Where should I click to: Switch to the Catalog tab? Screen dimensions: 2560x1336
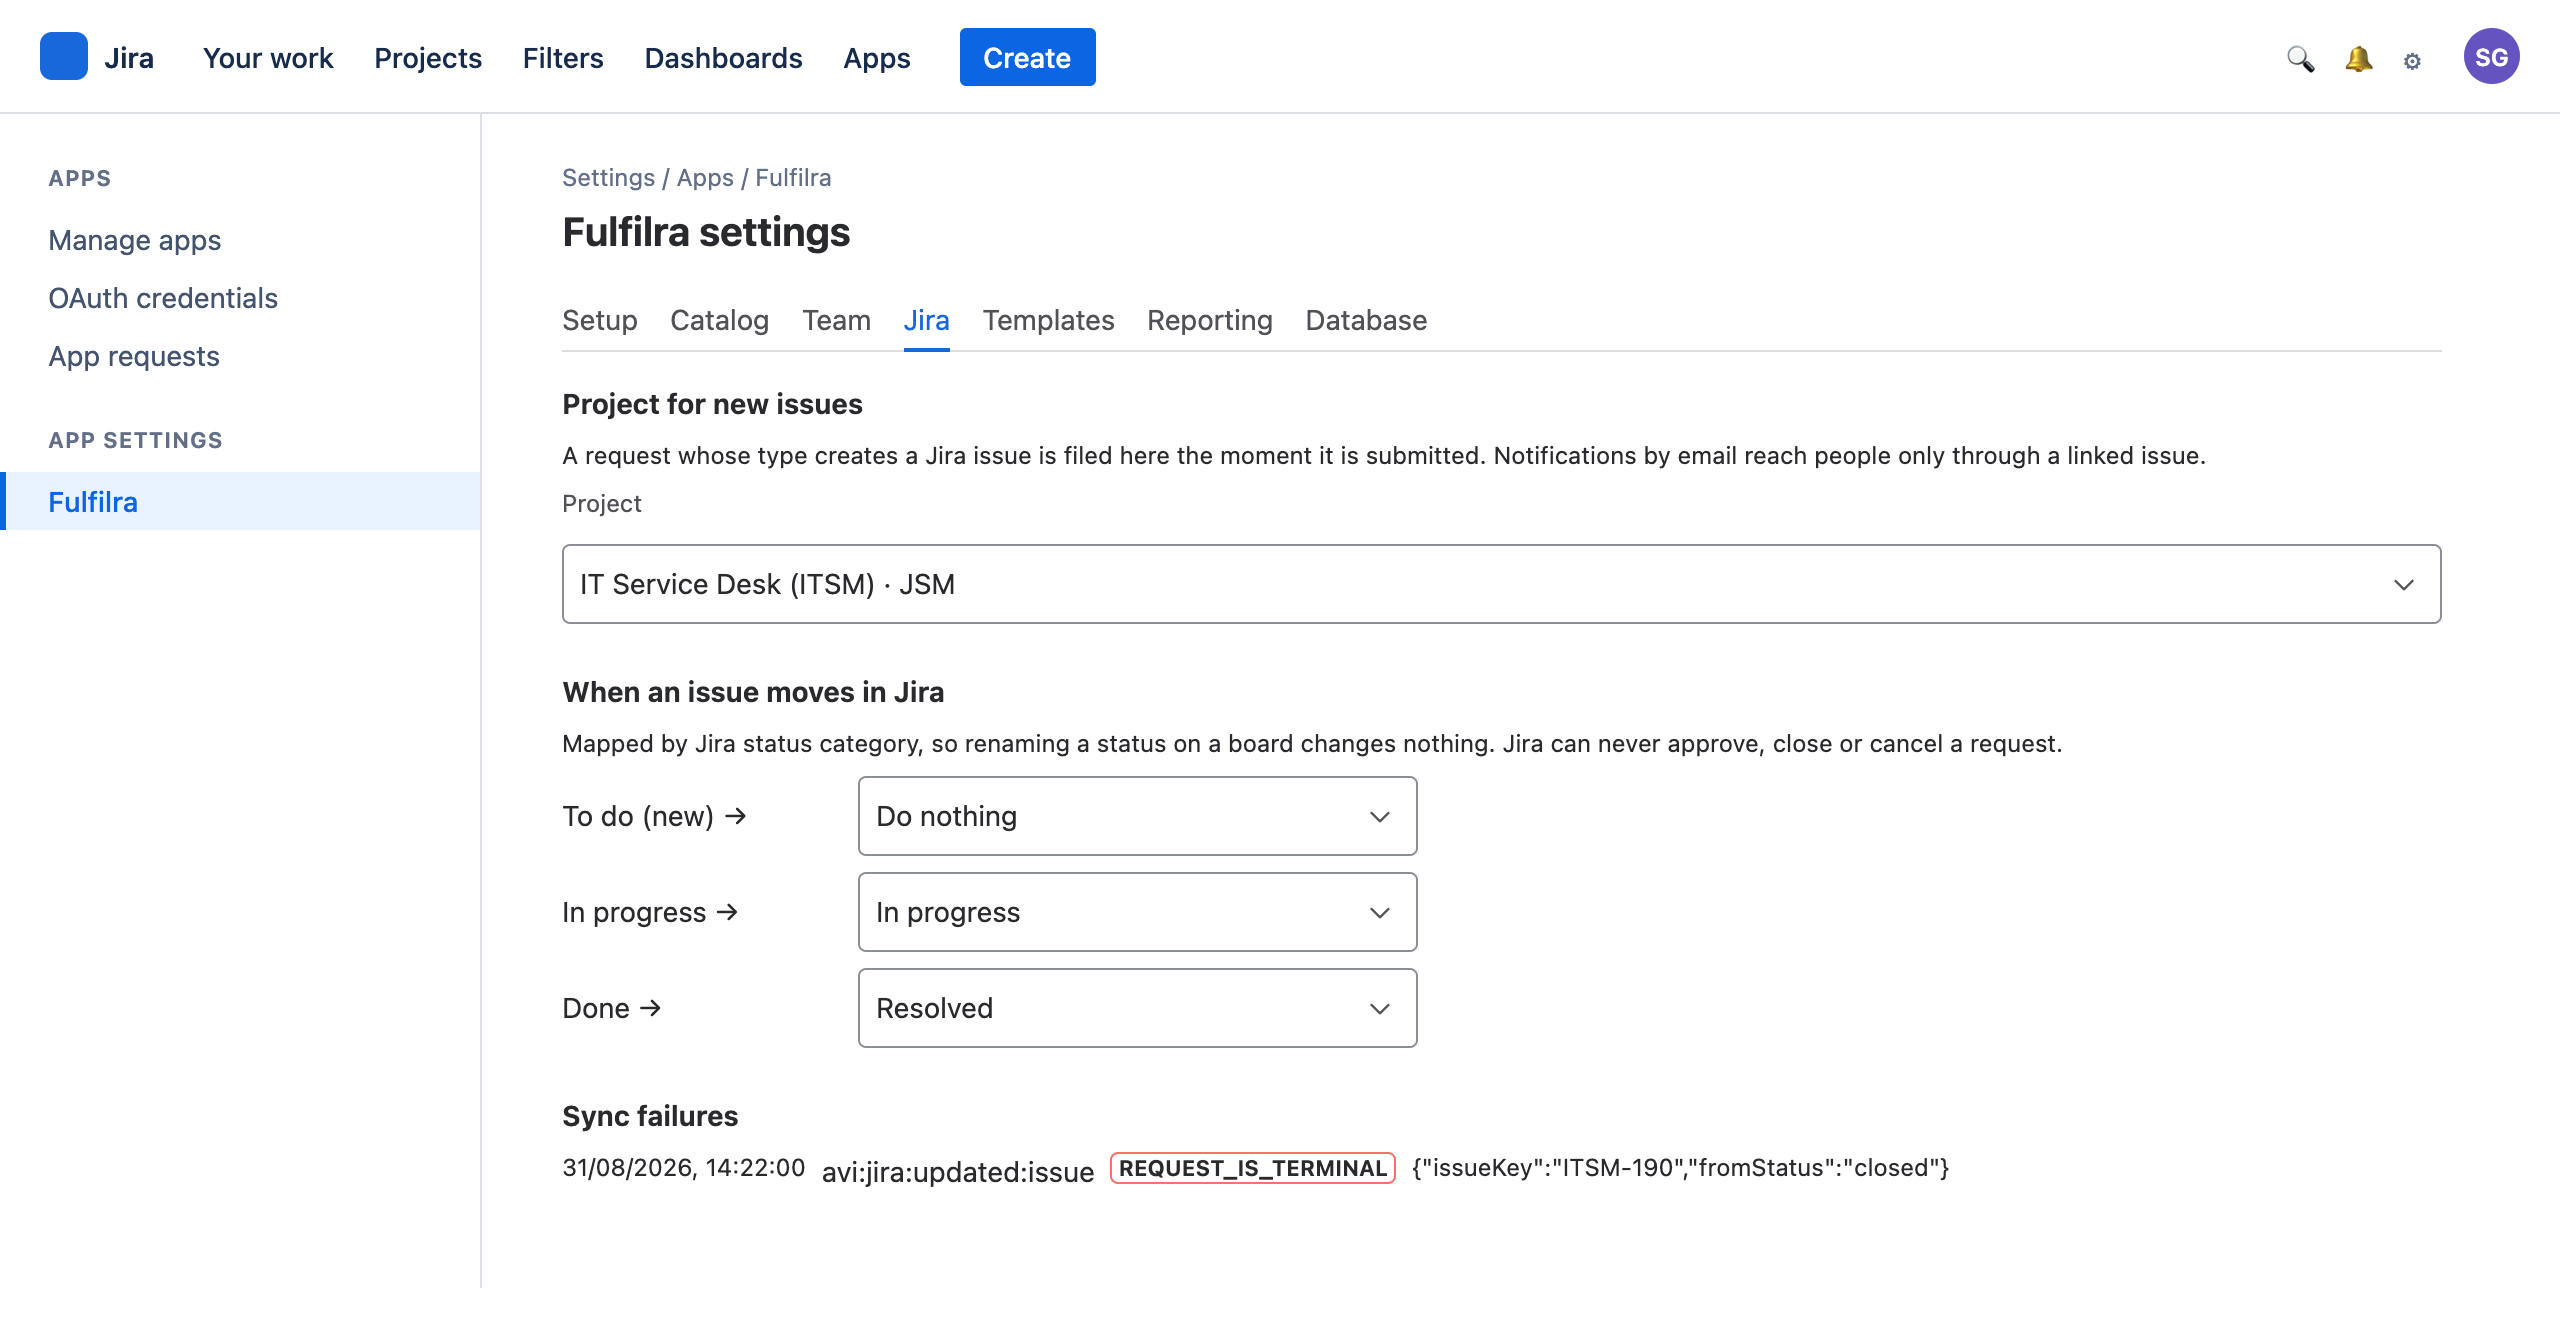click(x=719, y=320)
